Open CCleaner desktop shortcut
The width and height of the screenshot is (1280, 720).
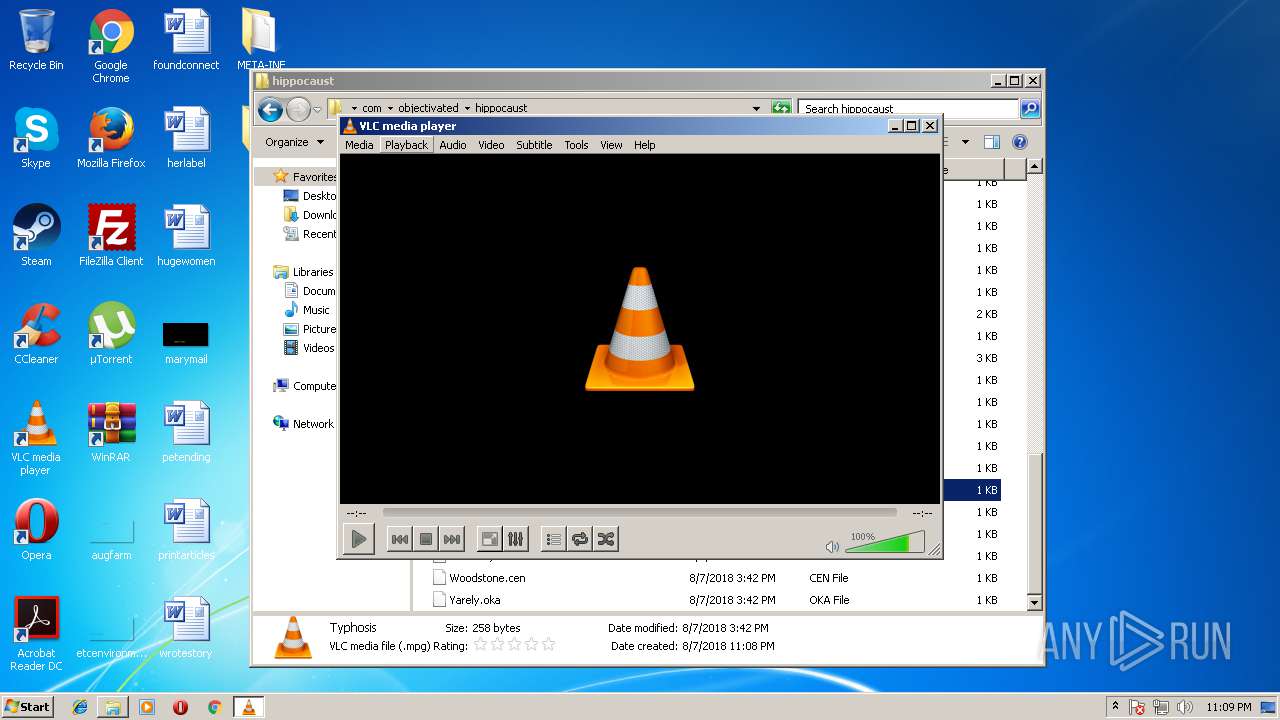coord(36,334)
